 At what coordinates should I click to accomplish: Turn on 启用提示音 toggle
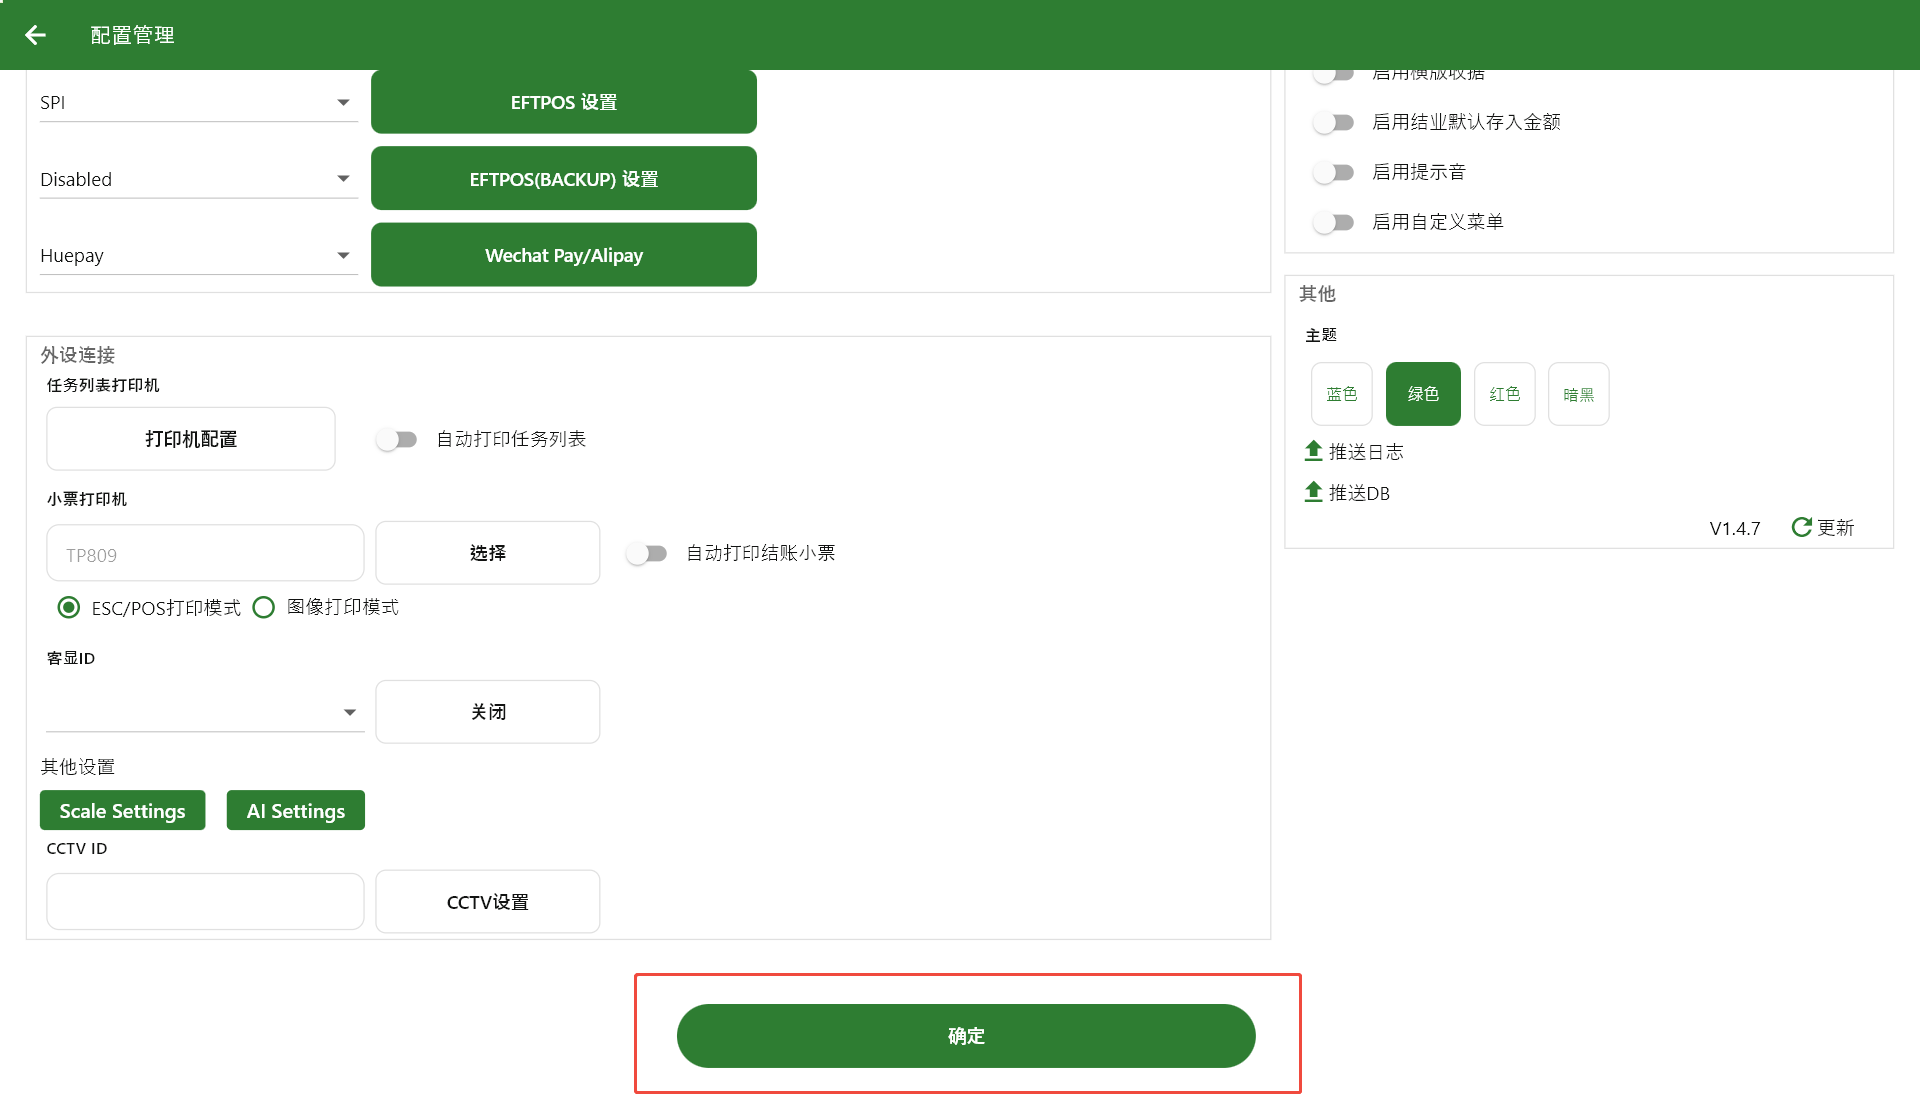coord(1334,172)
